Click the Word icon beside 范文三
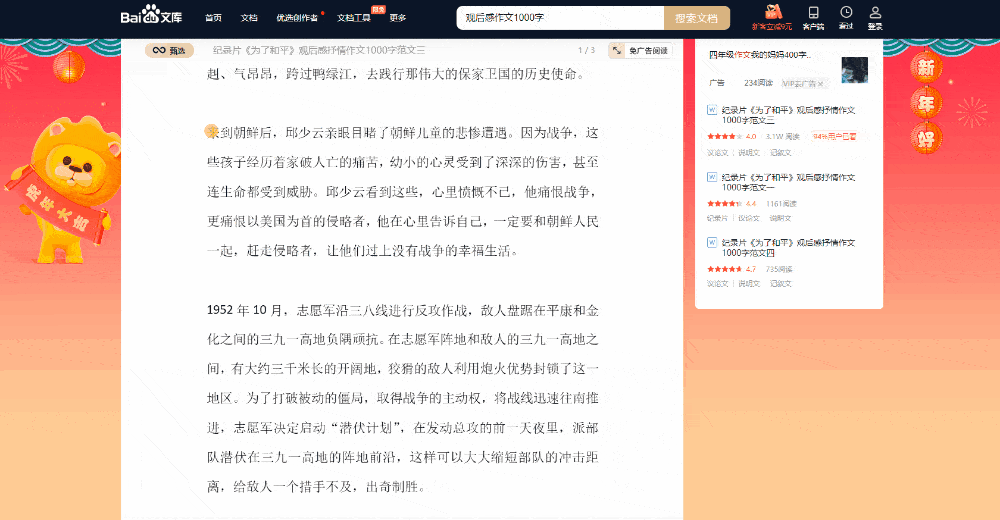The height and width of the screenshot is (520, 1000). coord(712,110)
